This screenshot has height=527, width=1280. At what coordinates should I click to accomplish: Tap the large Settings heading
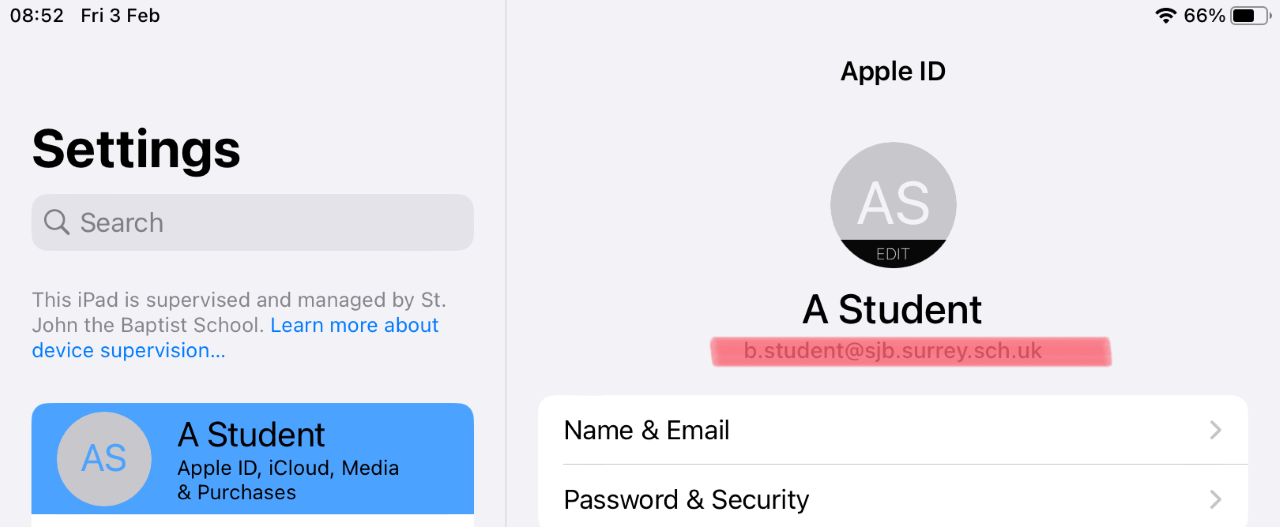[x=137, y=148]
